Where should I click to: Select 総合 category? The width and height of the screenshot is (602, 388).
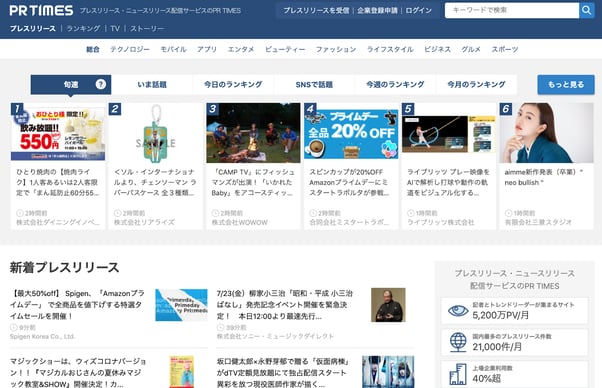pyautogui.click(x=93, y=49)
